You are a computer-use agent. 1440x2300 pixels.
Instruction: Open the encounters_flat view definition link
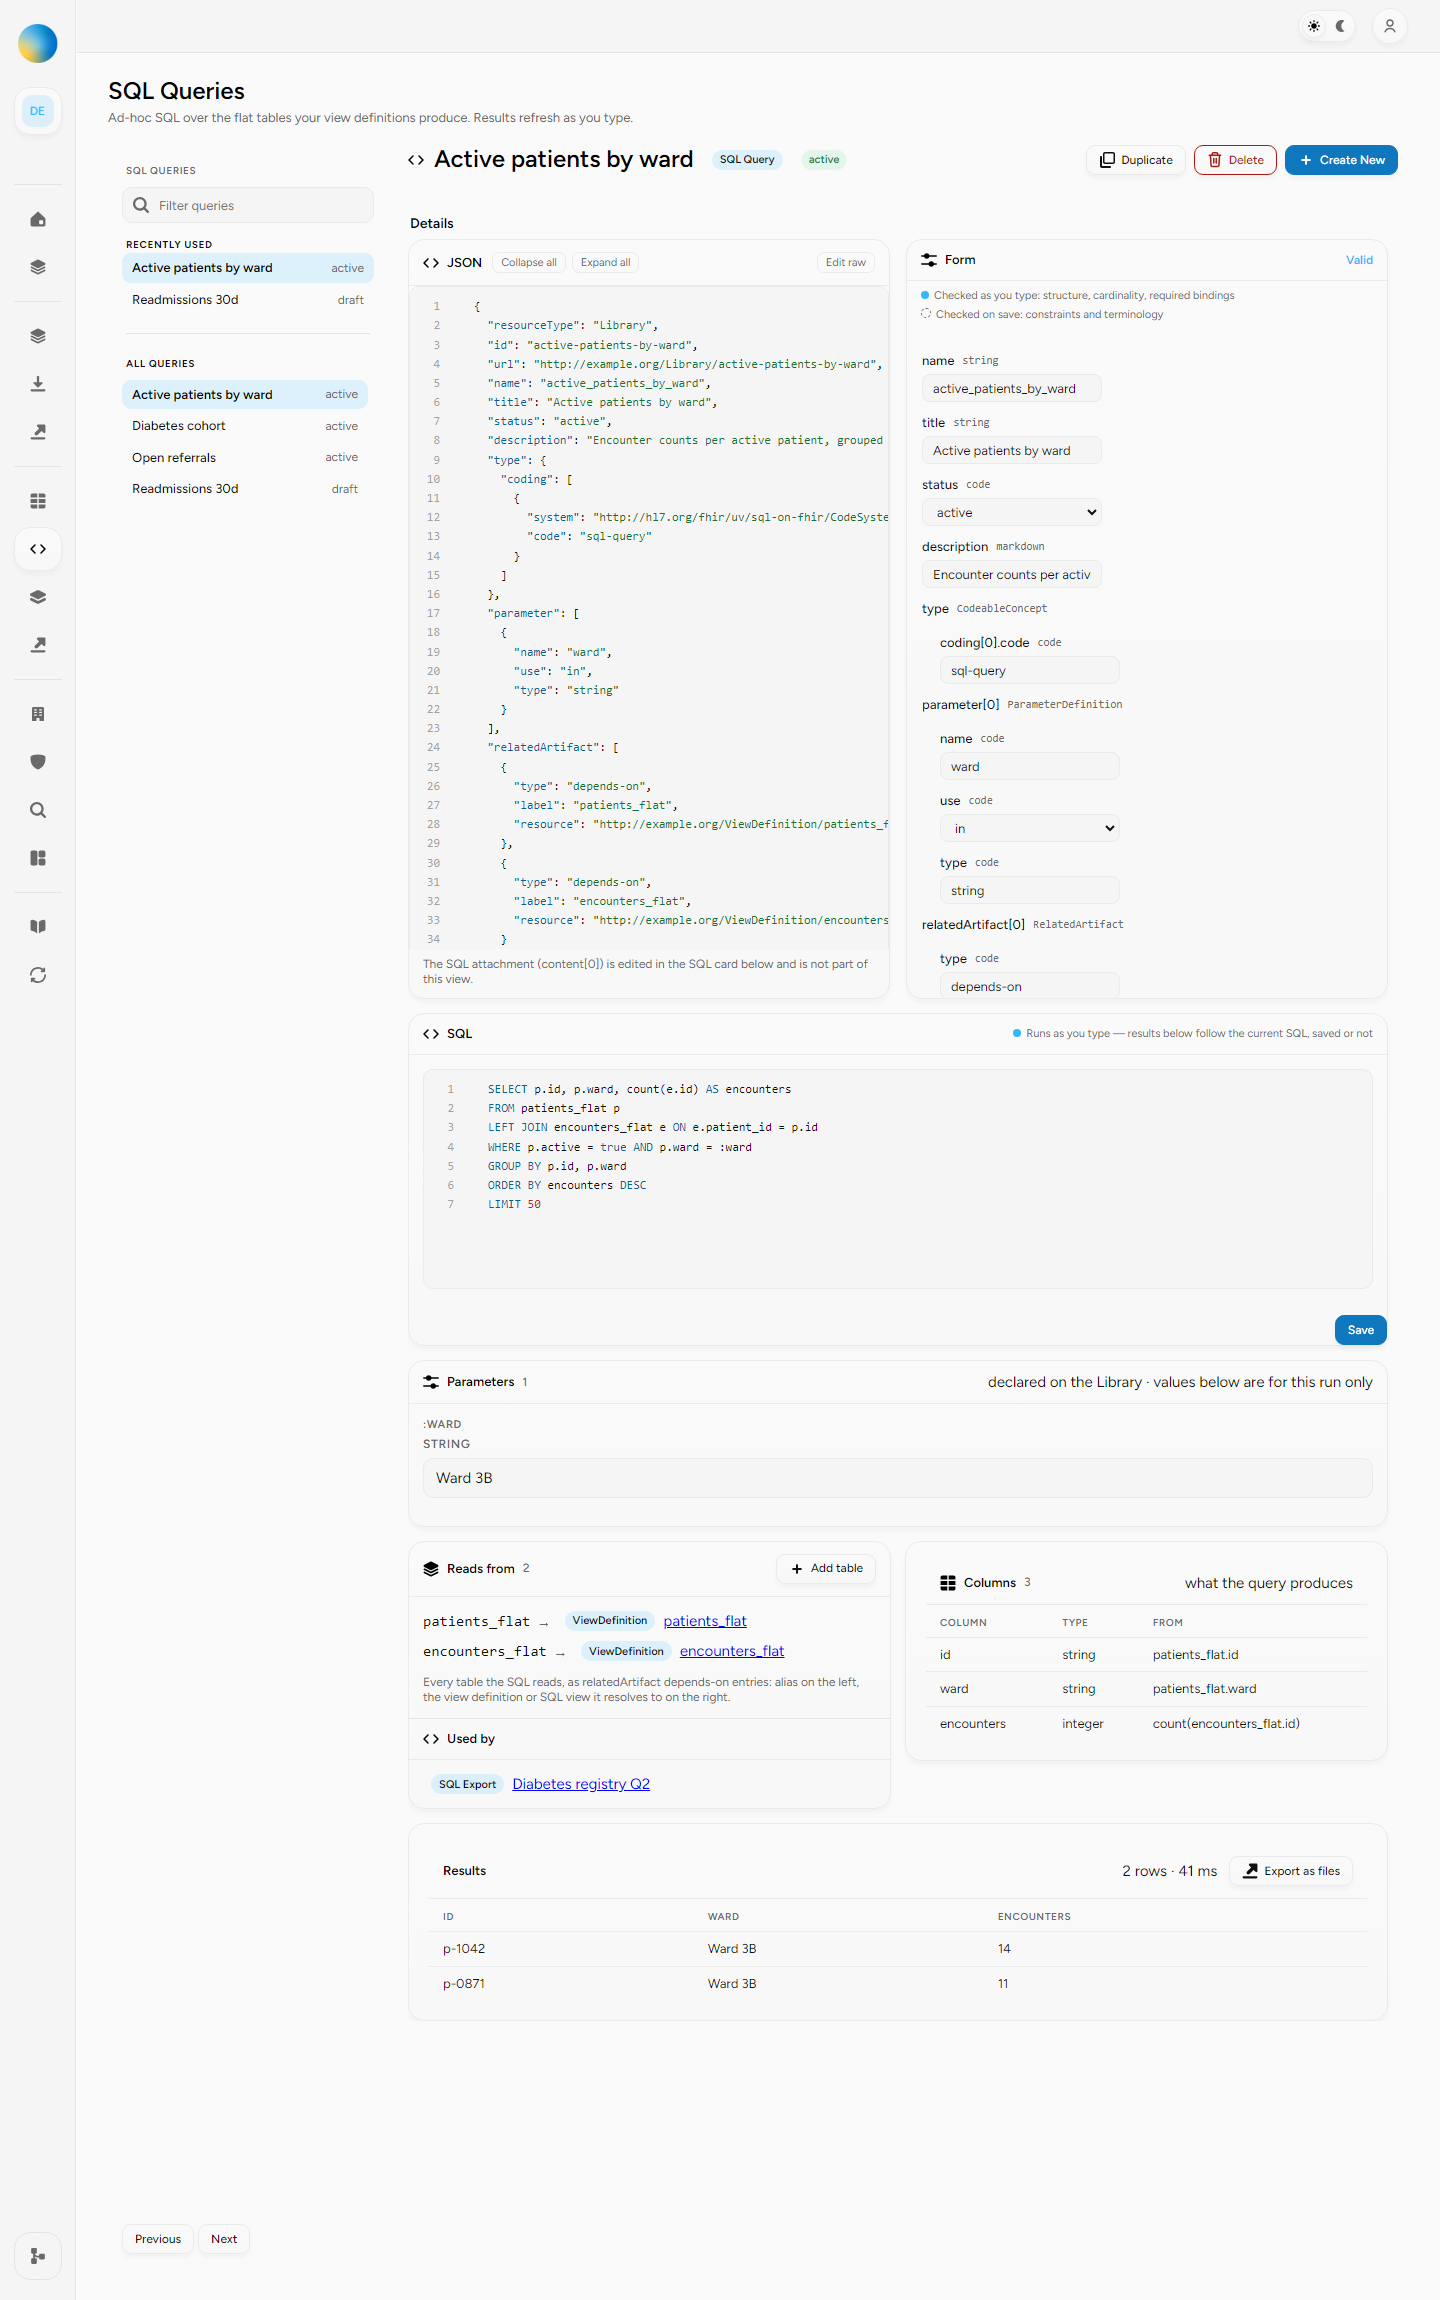pos(732,1651)
